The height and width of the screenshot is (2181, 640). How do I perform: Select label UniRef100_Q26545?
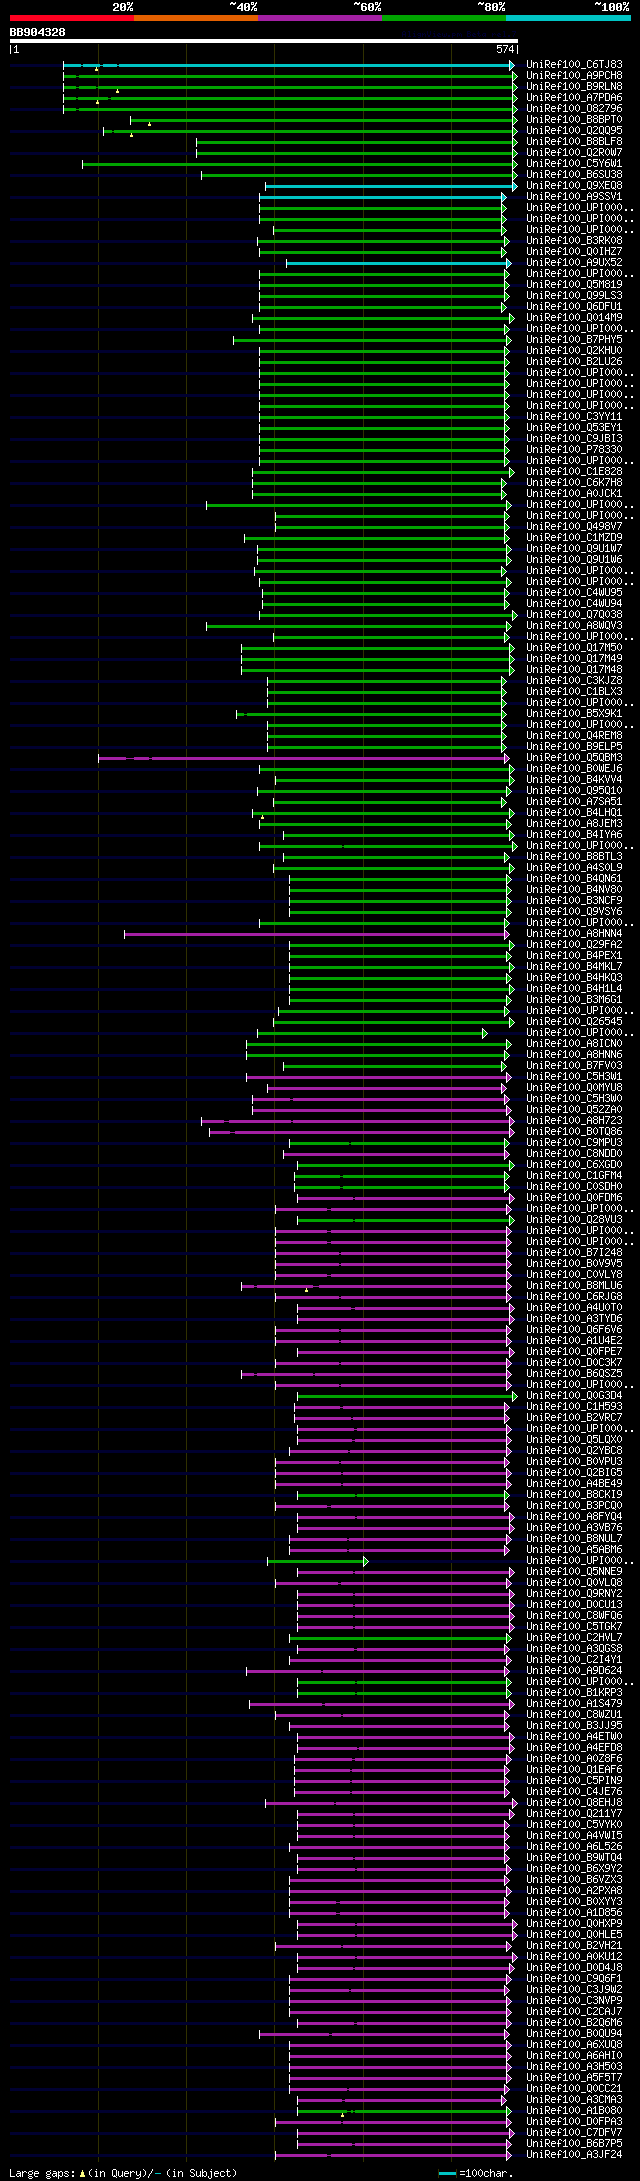tap(574, 1021)
